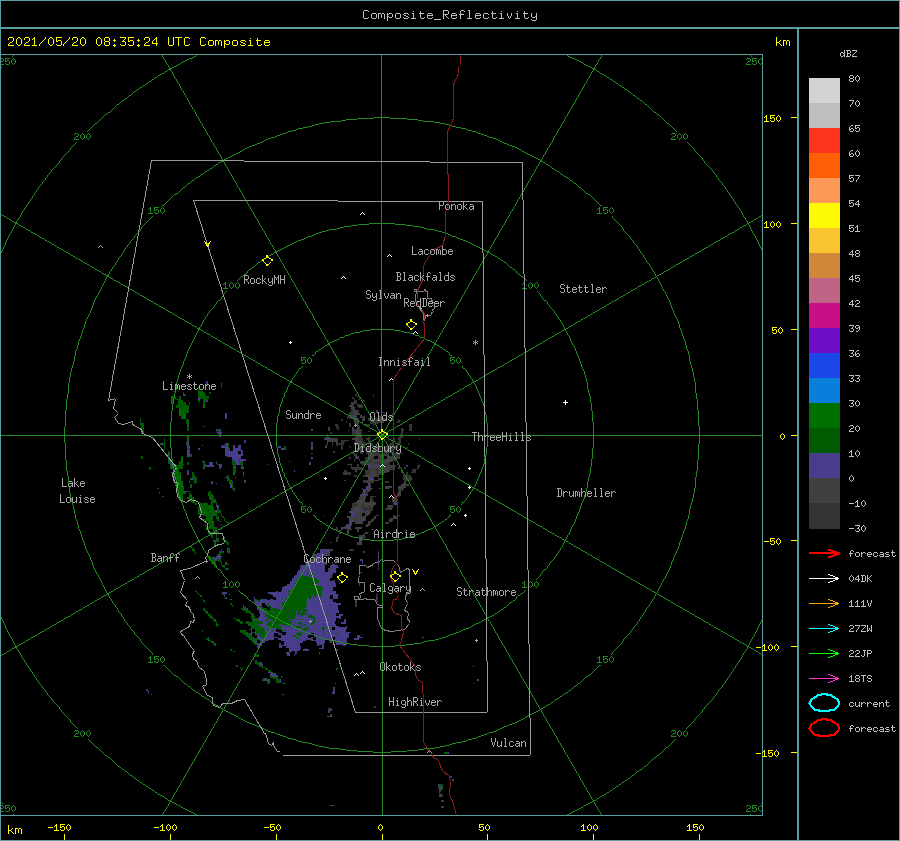900x841 pixels.
Task: Select the Strathmore label
Action: 486,592
